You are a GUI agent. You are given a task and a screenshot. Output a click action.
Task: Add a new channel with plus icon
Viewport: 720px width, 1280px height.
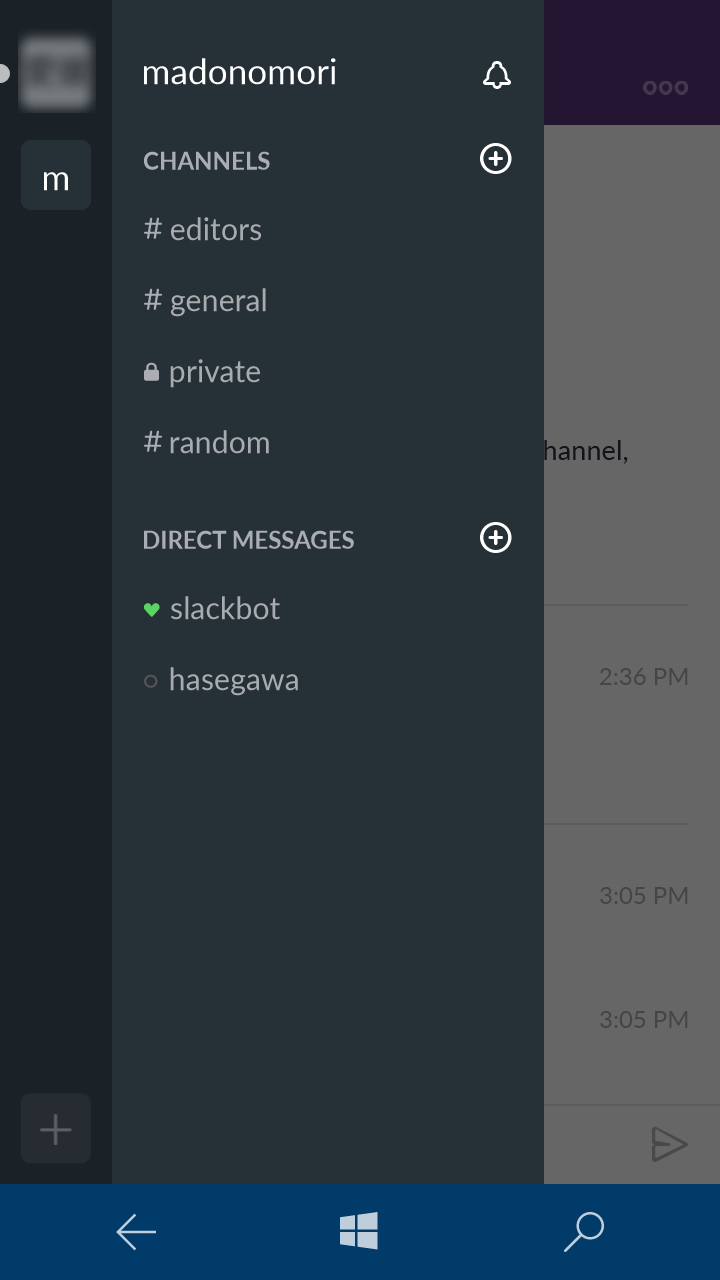pos(496,159)
